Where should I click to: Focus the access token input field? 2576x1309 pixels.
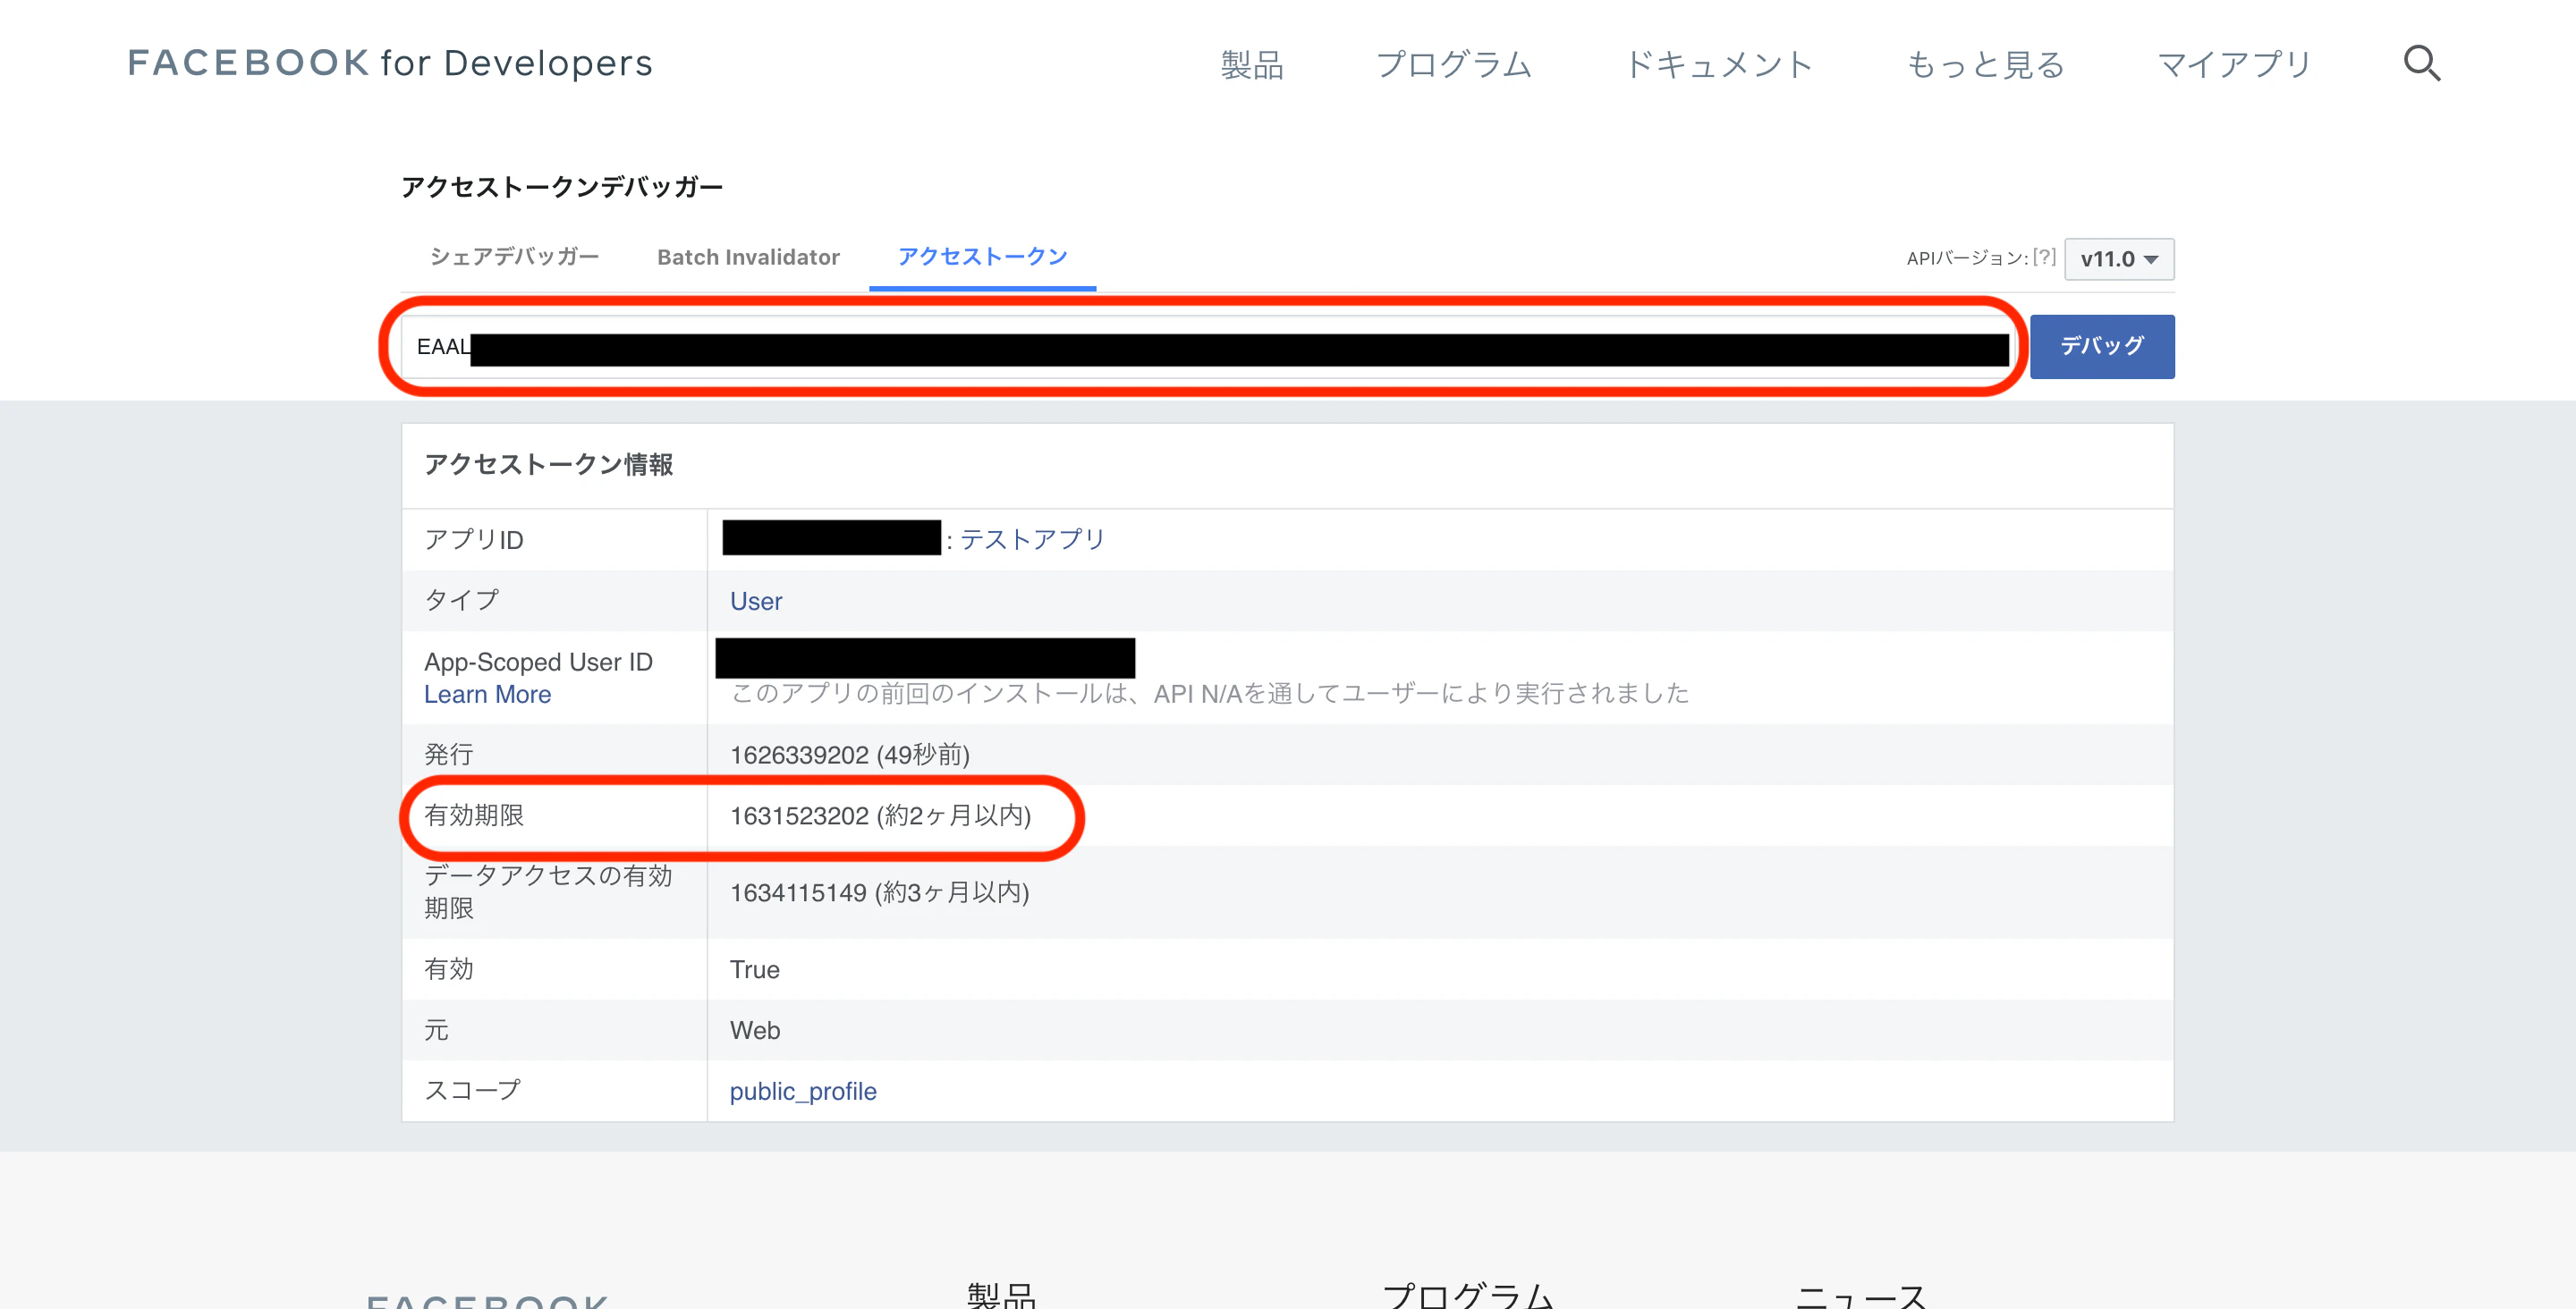point(1210,347)
